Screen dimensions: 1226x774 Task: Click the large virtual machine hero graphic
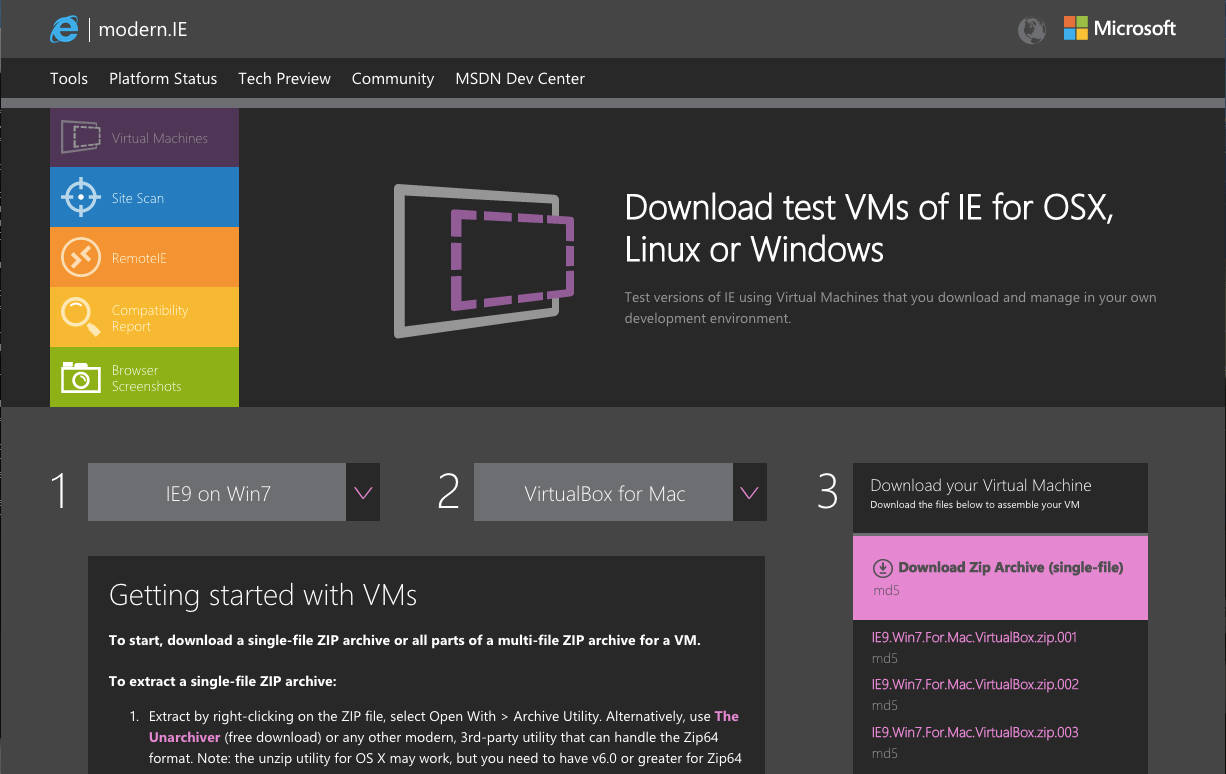click(485, 260)
